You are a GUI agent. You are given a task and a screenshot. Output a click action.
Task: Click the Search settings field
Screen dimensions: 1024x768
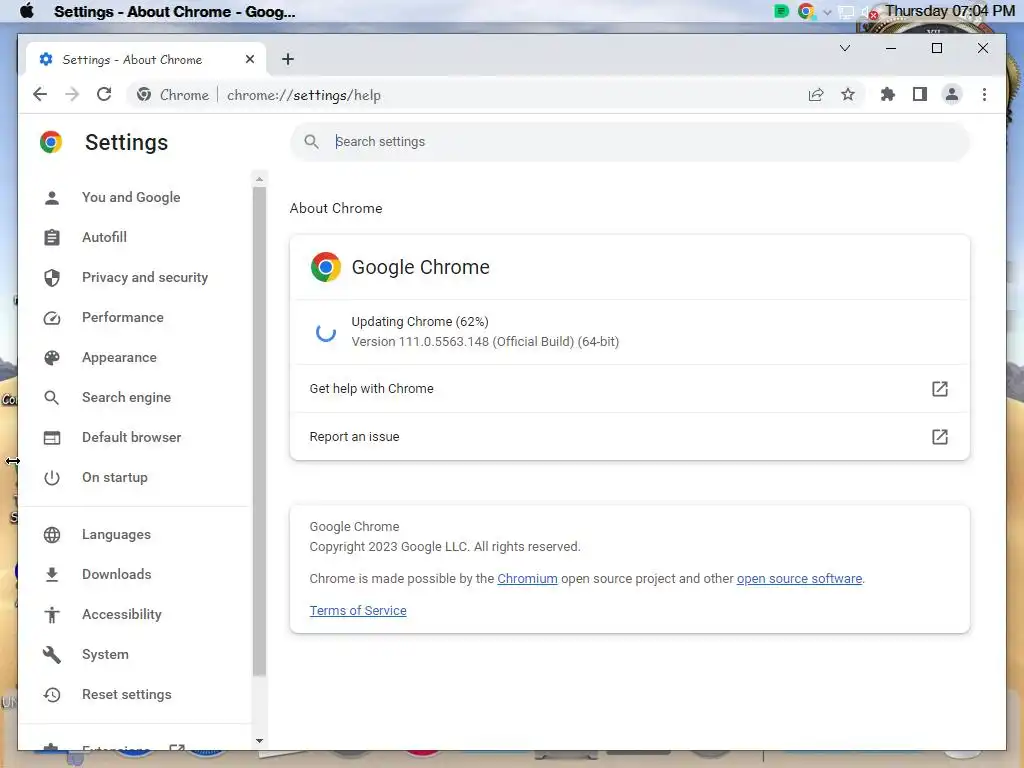click(x=630, y=142)
